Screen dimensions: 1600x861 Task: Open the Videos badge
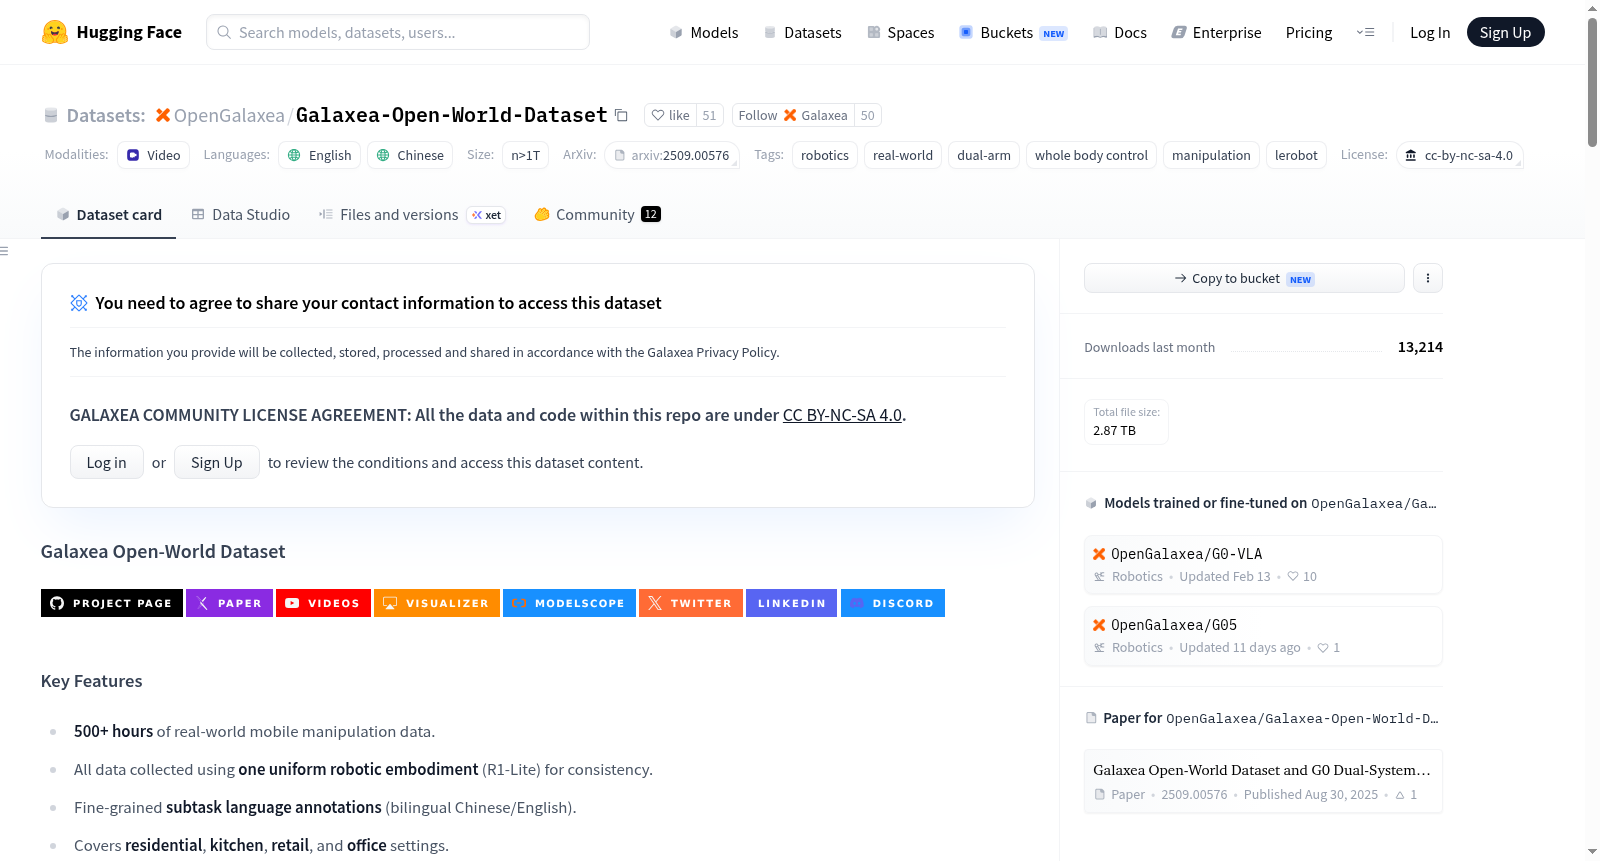[x=323, y=603]
